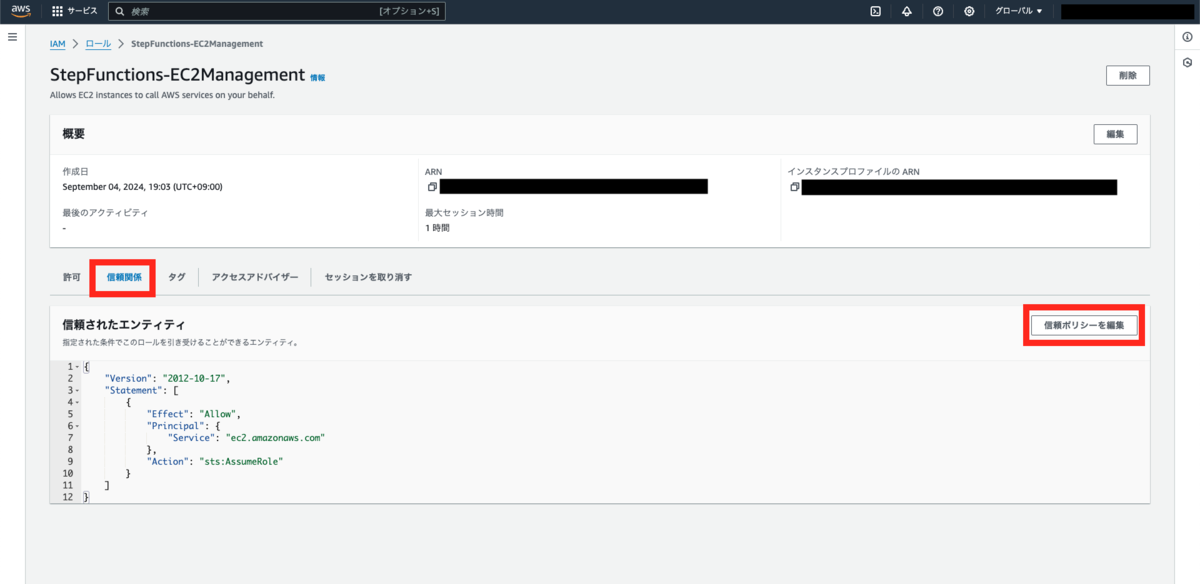Switch to the 許可 tab
1200x584 pixels.
point(71,277)
